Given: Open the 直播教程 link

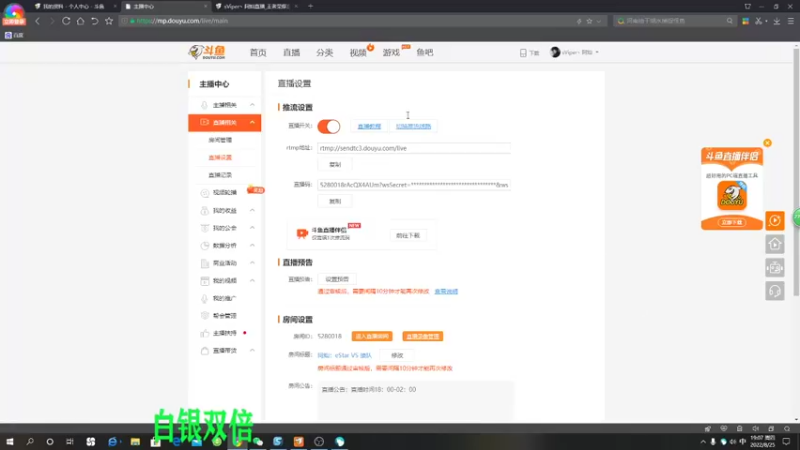Looking at the screenshot, I should 369,126.
